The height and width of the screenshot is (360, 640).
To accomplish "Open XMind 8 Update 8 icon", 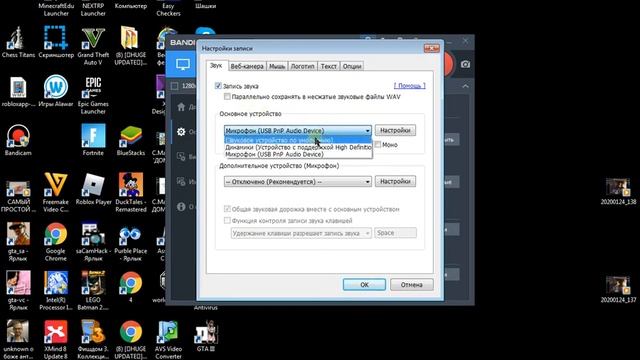I will click(x=56, y=340).
